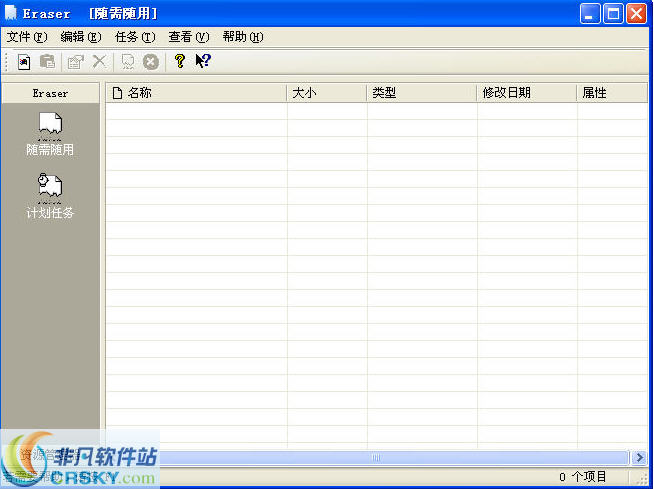Open the 帮助(H) menu

243,37
